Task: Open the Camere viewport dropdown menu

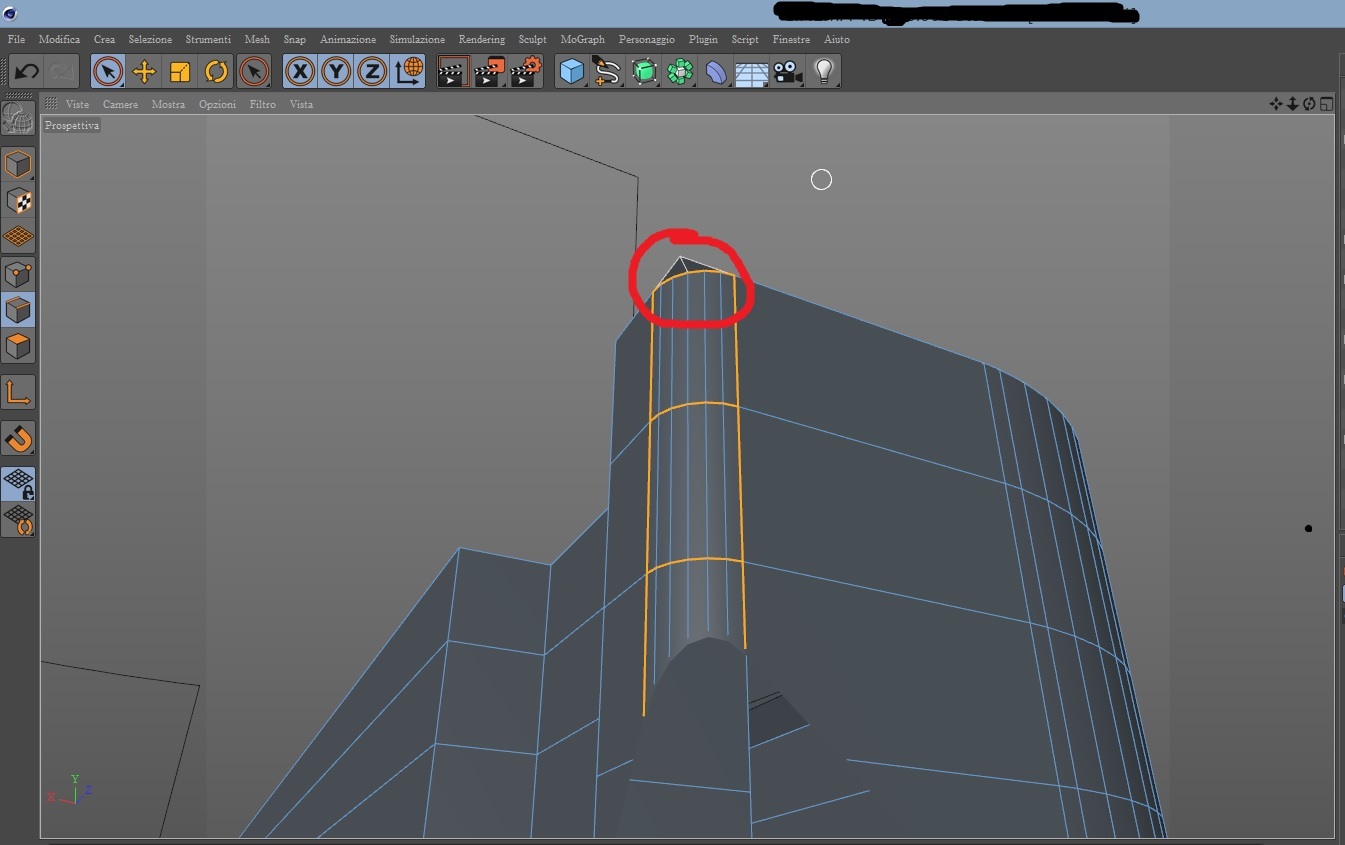Action: [120, 104]
